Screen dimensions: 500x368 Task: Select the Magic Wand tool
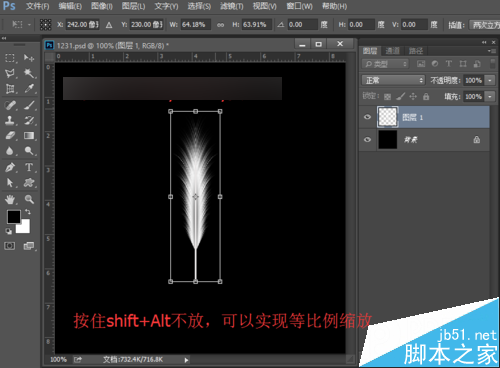tap(29, 73)
